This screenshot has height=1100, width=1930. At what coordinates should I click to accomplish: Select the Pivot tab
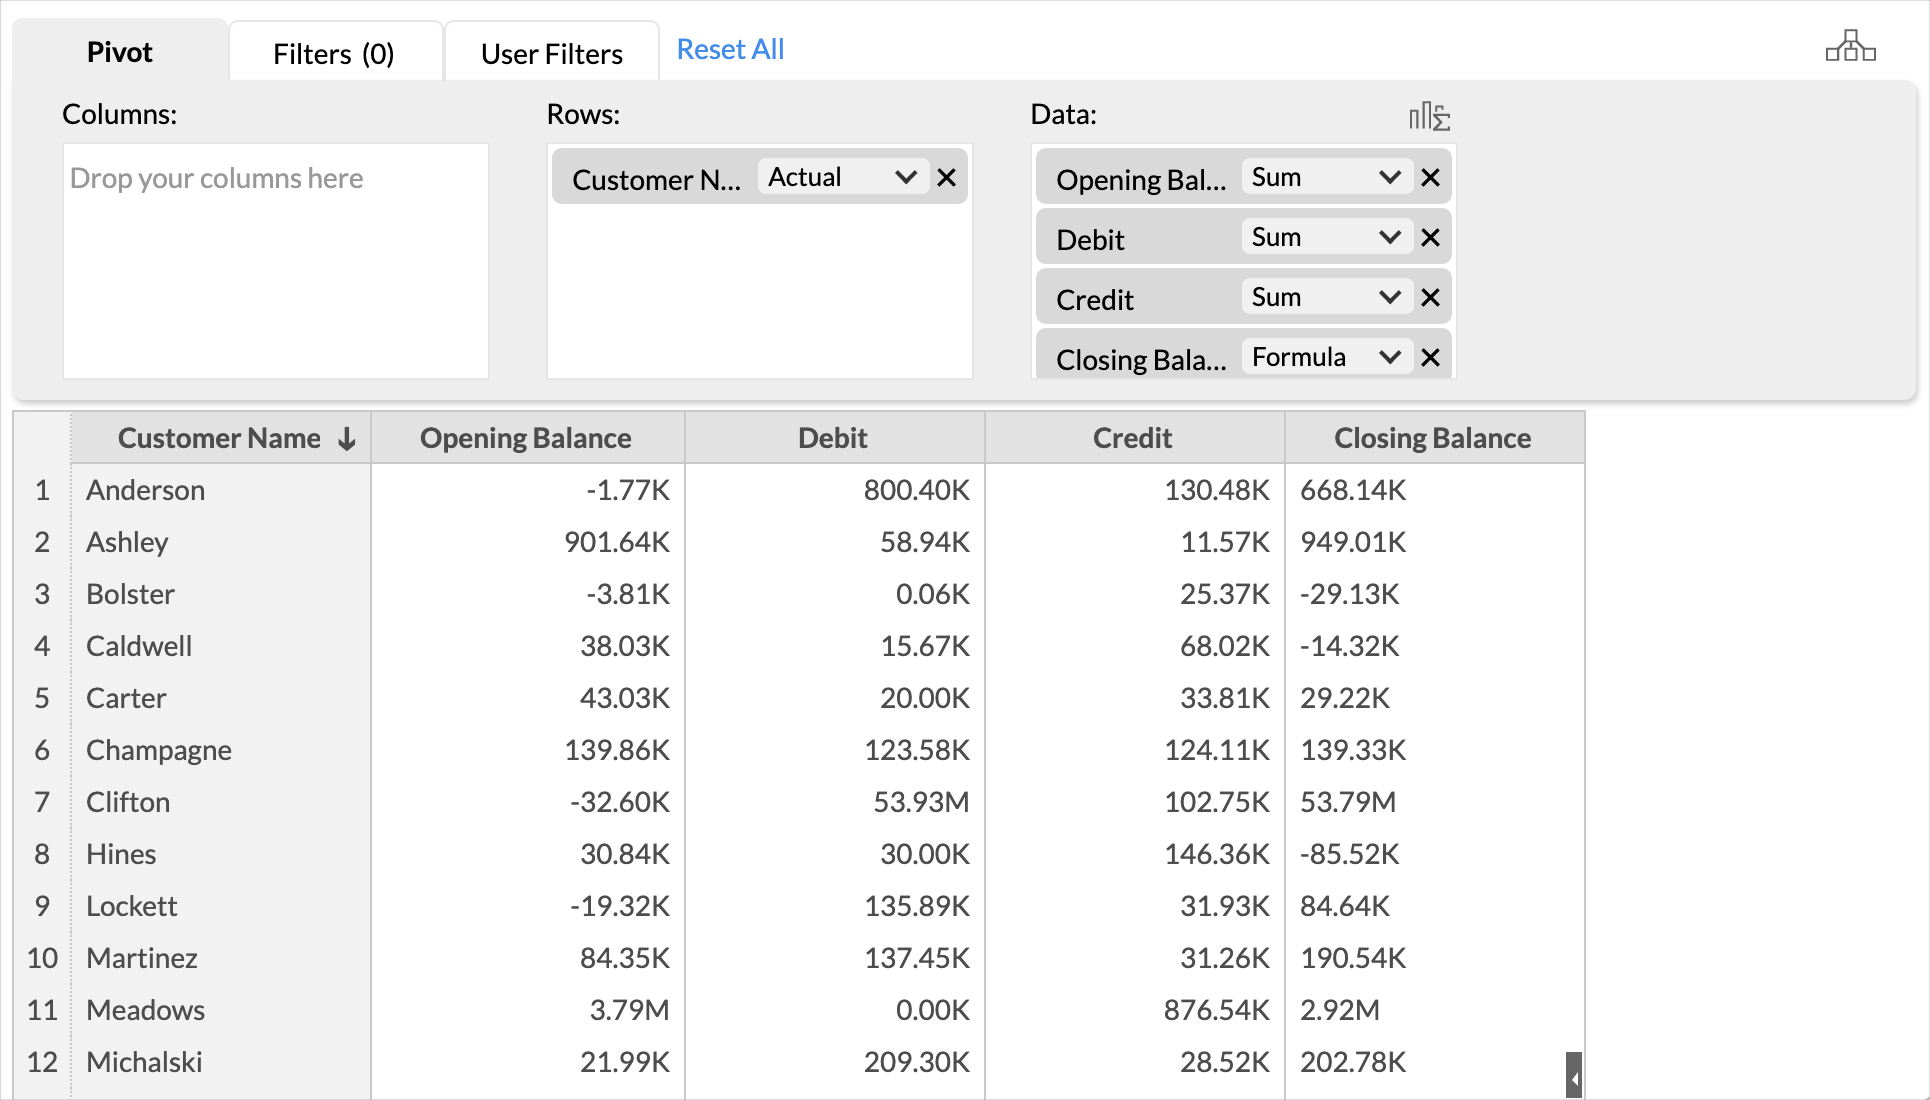(x=120, y=52)
